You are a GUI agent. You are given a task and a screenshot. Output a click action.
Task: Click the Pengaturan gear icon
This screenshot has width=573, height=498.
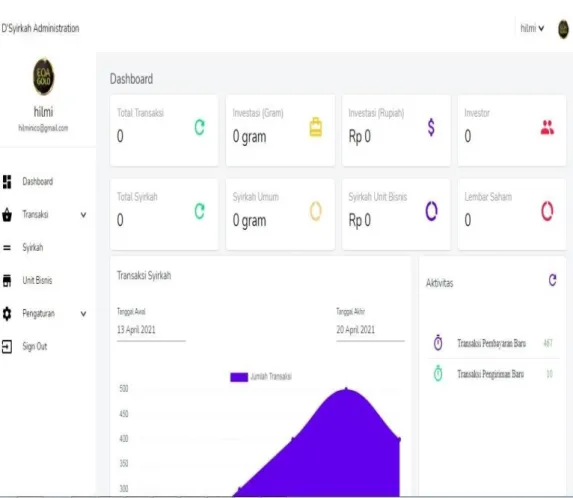click(x=7, y=313)
